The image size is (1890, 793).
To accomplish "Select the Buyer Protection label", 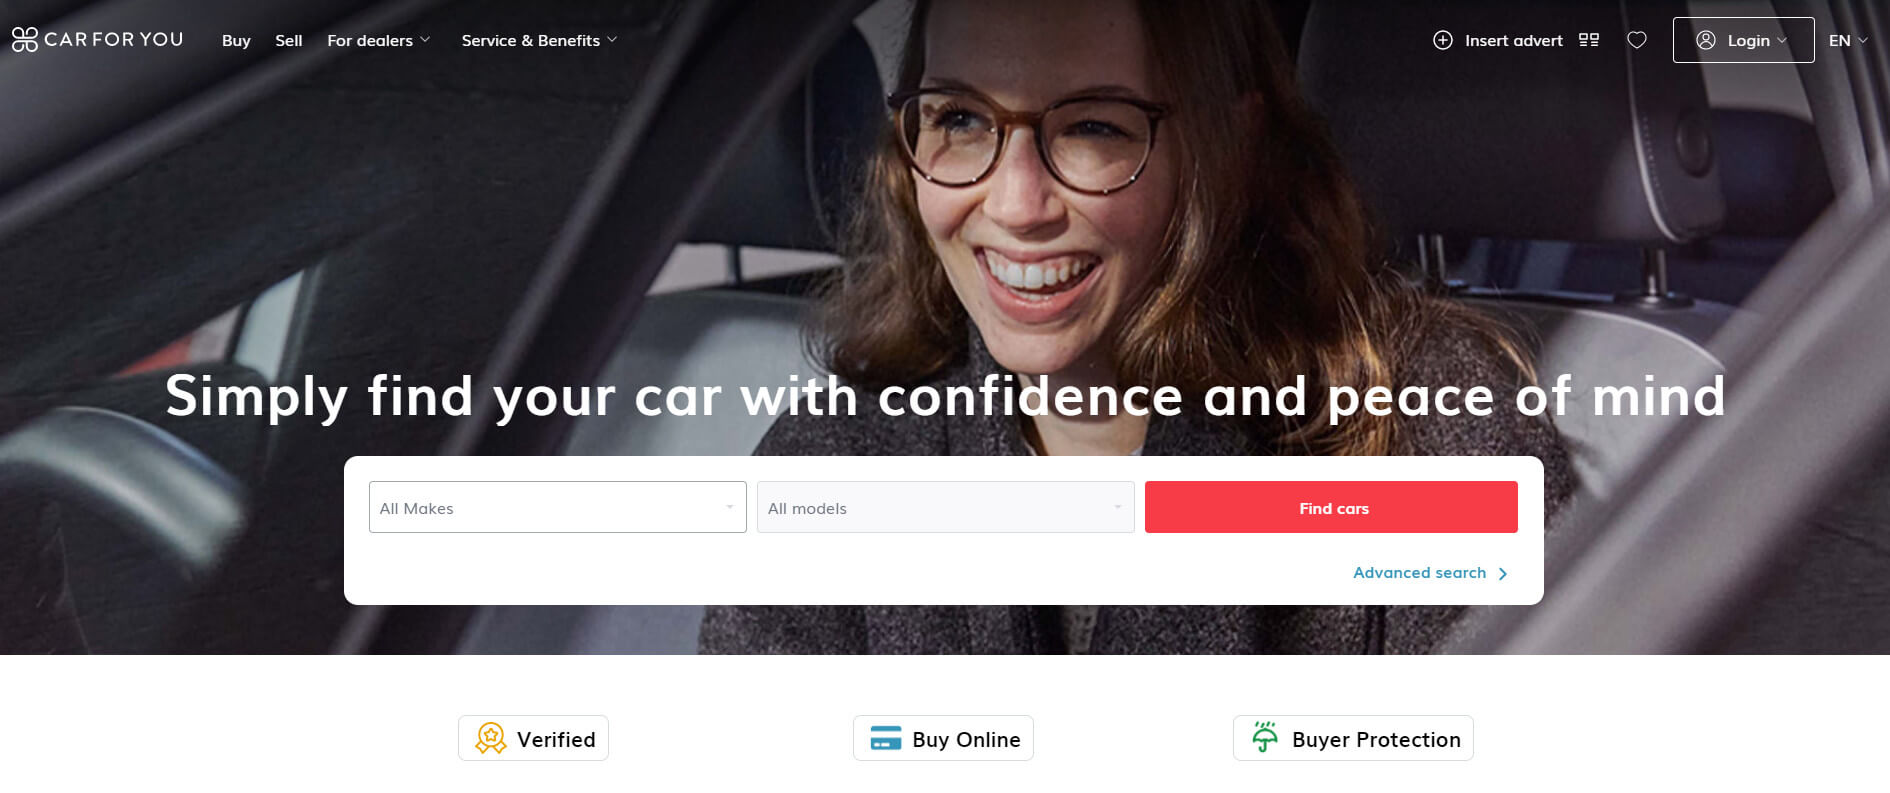I will tap(1376, 739).
